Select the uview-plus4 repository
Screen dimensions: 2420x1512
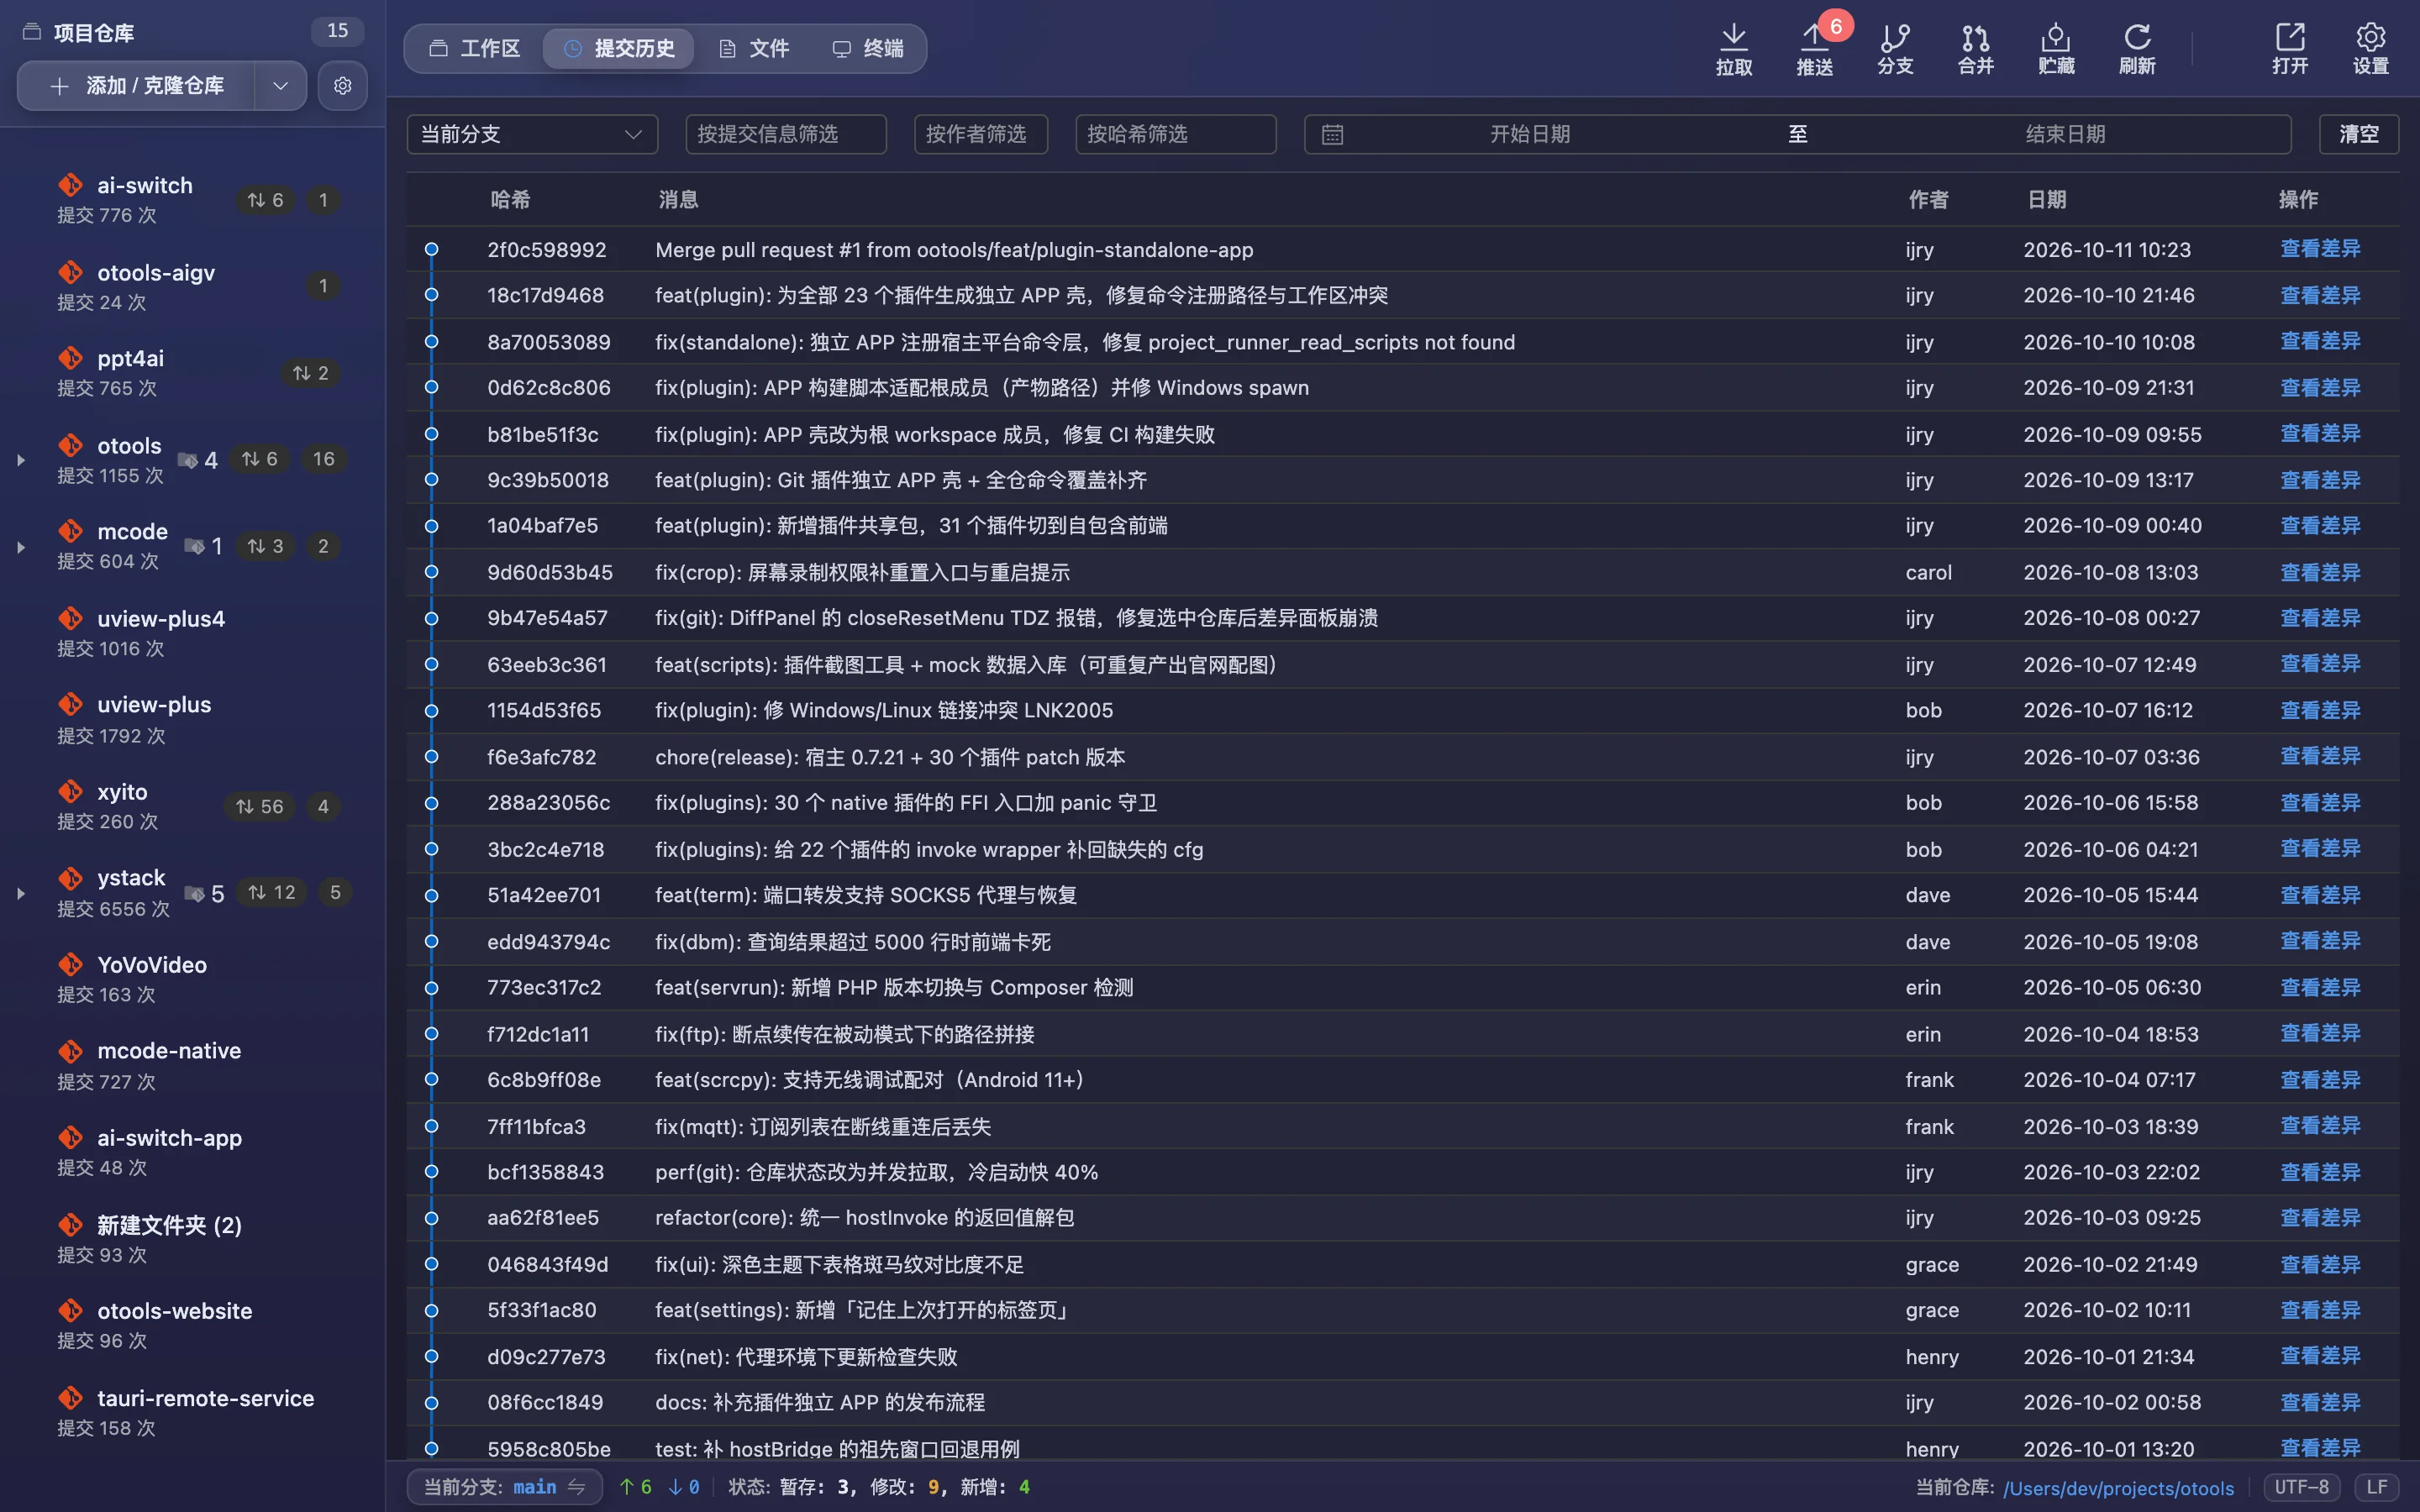click(192, 633)
